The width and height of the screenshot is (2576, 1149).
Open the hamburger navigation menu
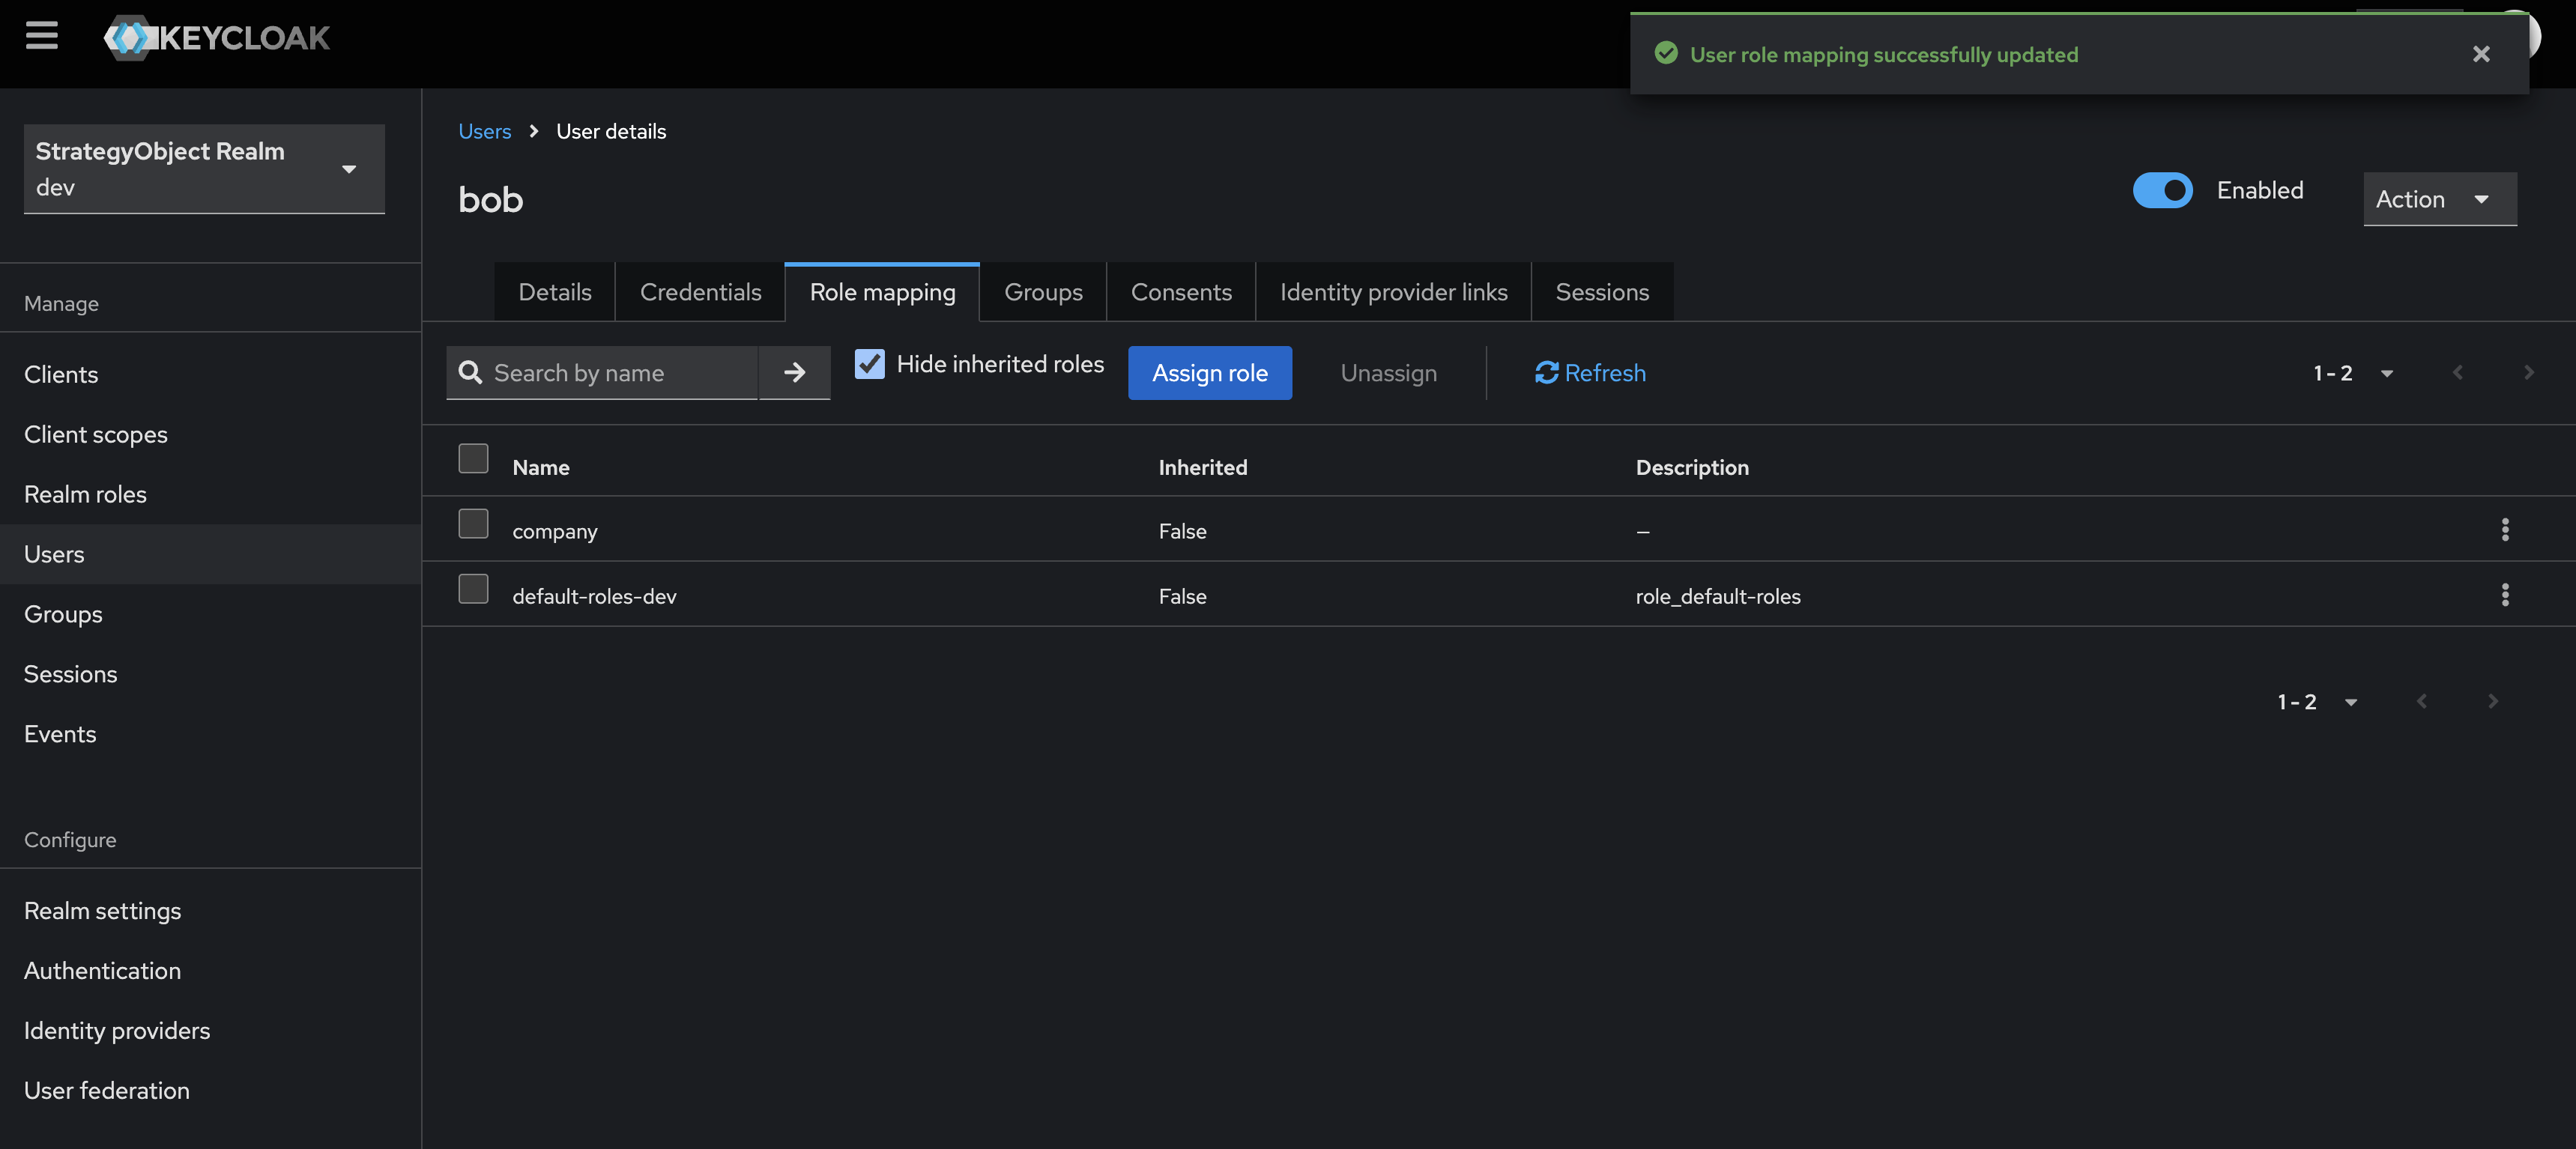[x=41, y=36]
